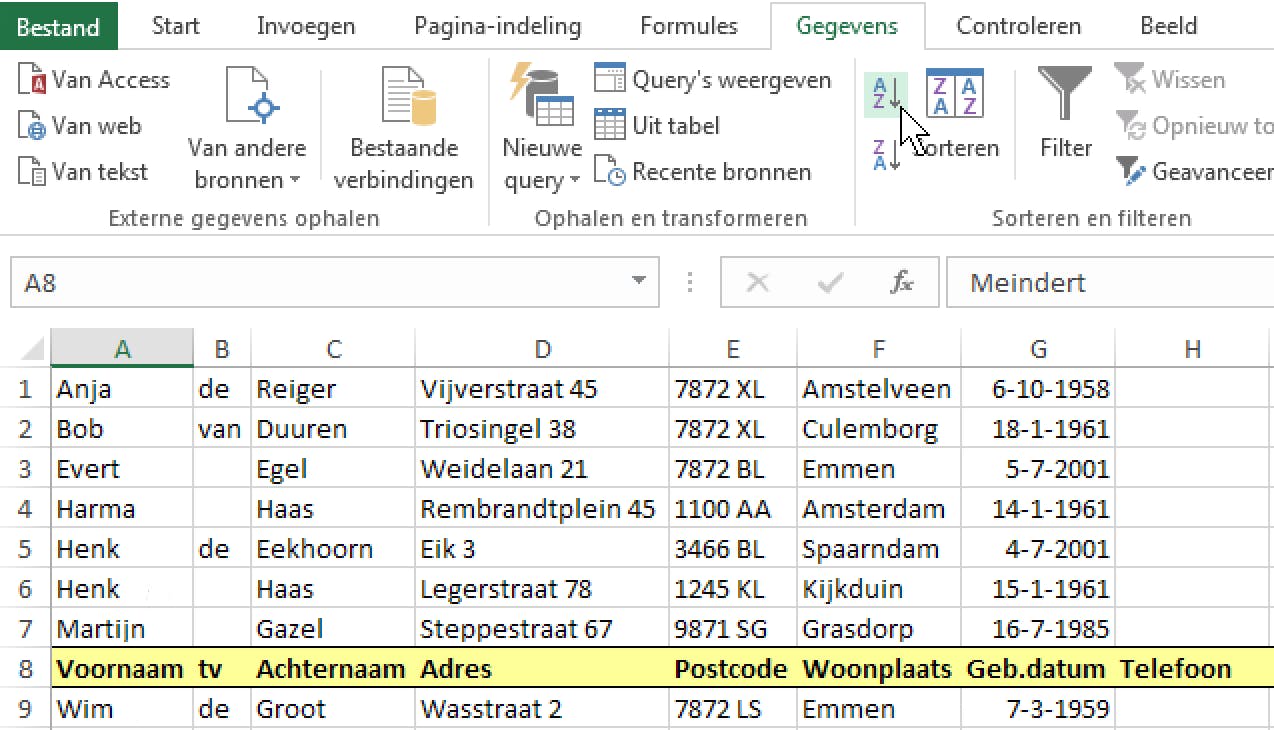The image size is (1274, 730).
Task: Open the Name Box dropdown arrow
Action: tap(639, 283)
